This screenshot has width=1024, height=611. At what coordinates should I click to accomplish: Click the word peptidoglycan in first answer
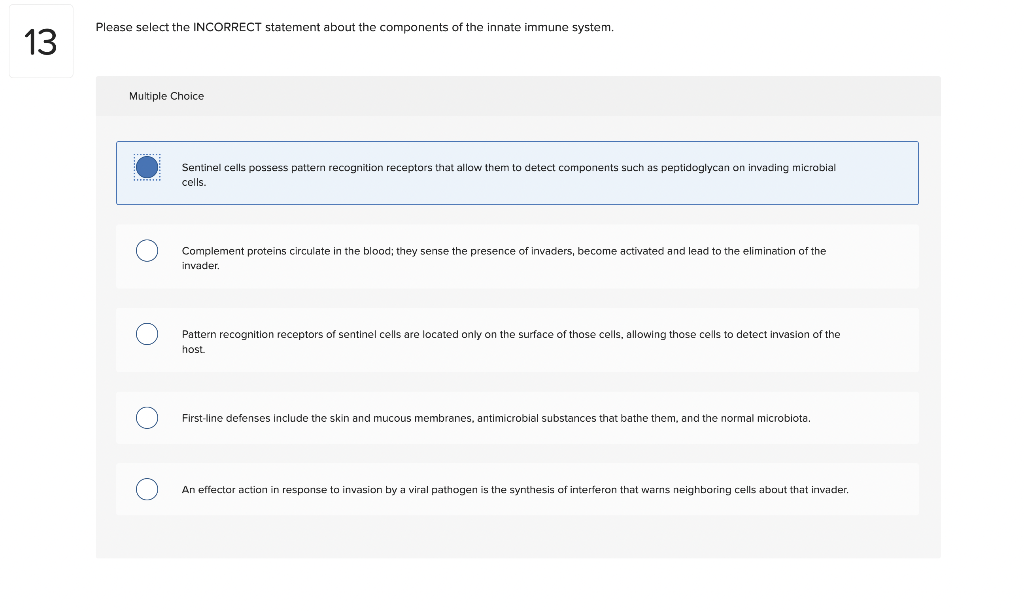tap(695, 168)
